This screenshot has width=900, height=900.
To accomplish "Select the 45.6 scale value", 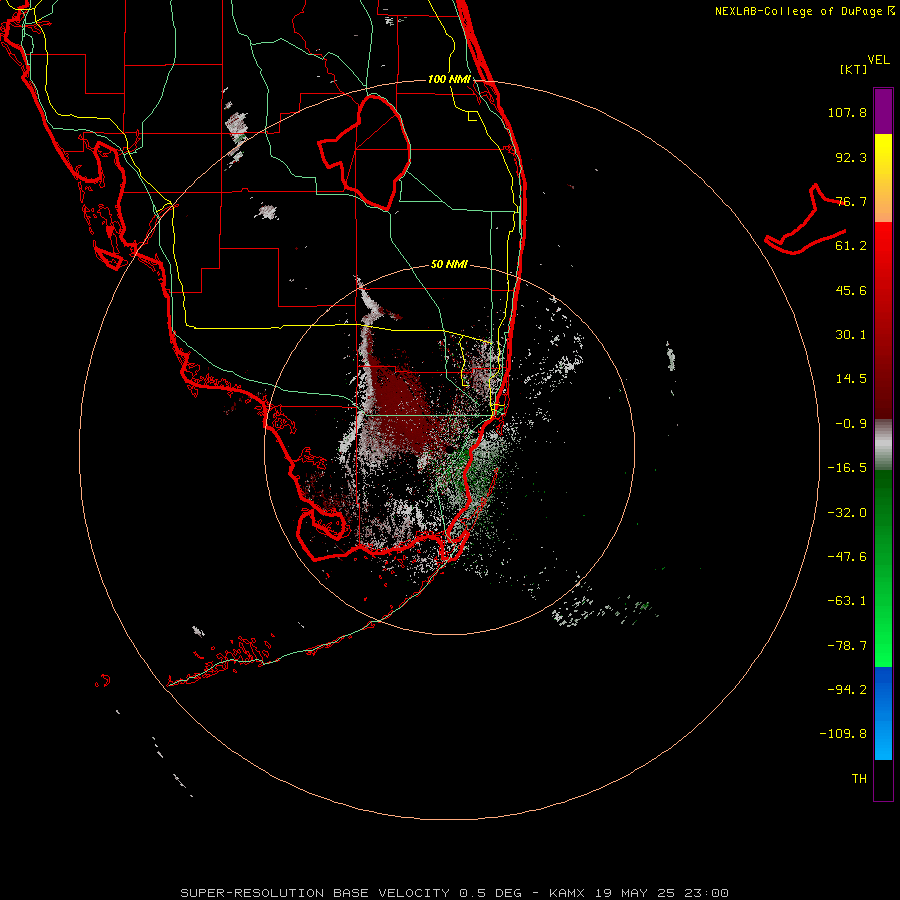I will [x=851, y=290].
